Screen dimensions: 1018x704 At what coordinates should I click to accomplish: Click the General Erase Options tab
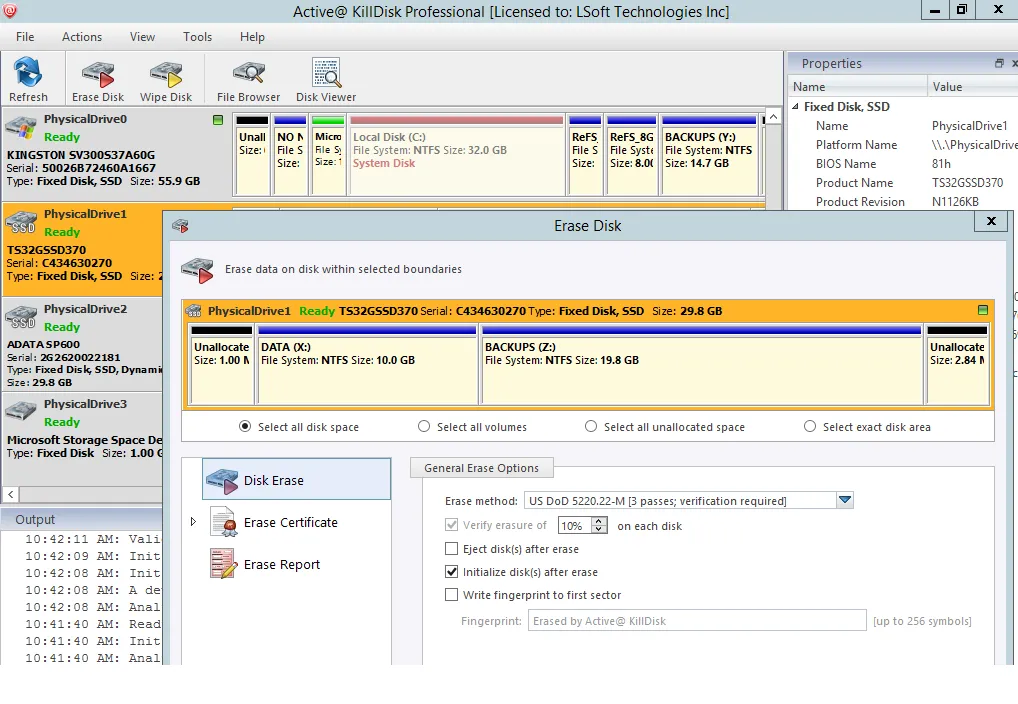click(481, 467)
